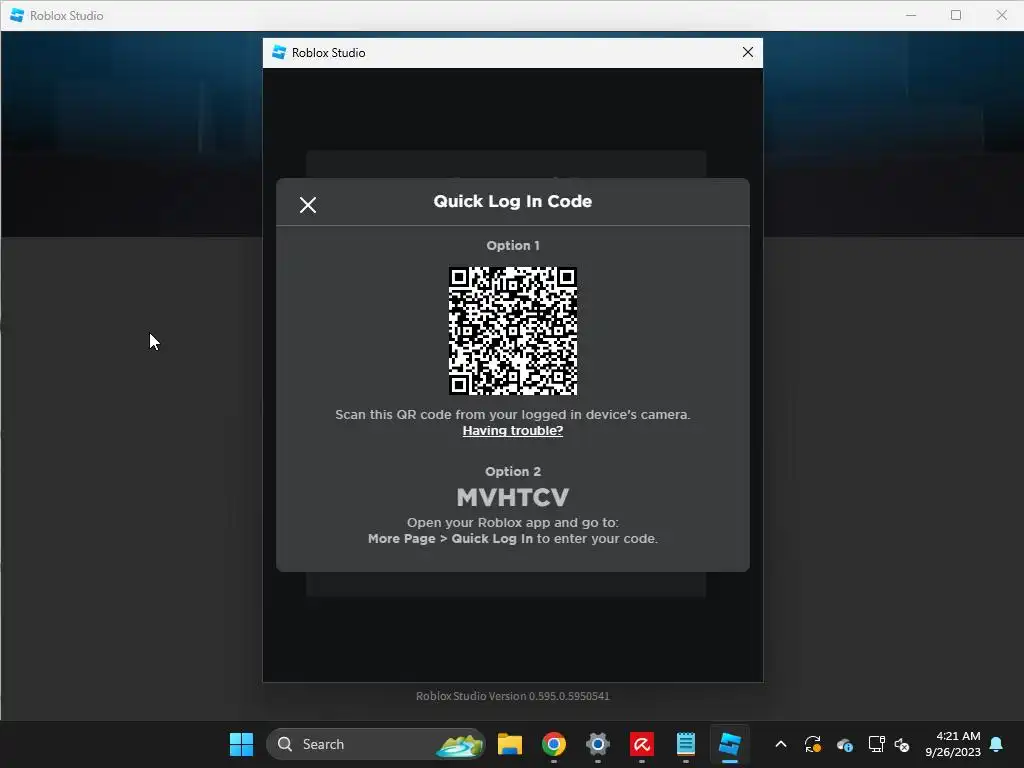Close the main Roblox Studio window
Screen dimensions: 1024x768
[x=1002, y=15]
